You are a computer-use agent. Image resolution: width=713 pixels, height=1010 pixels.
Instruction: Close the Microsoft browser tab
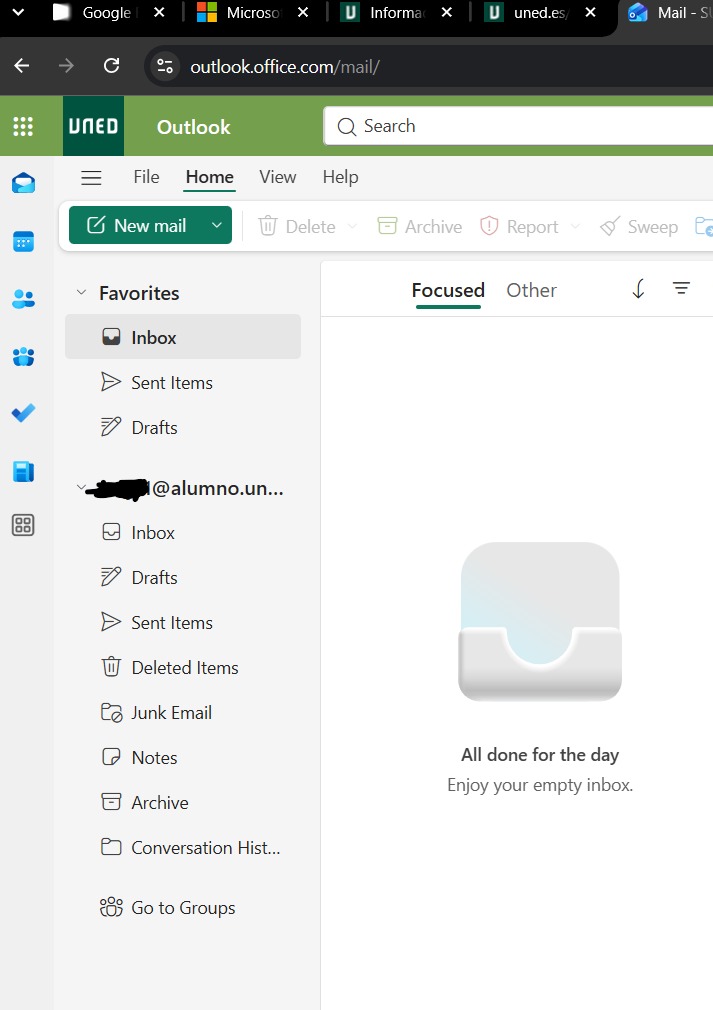pos(303,12)
